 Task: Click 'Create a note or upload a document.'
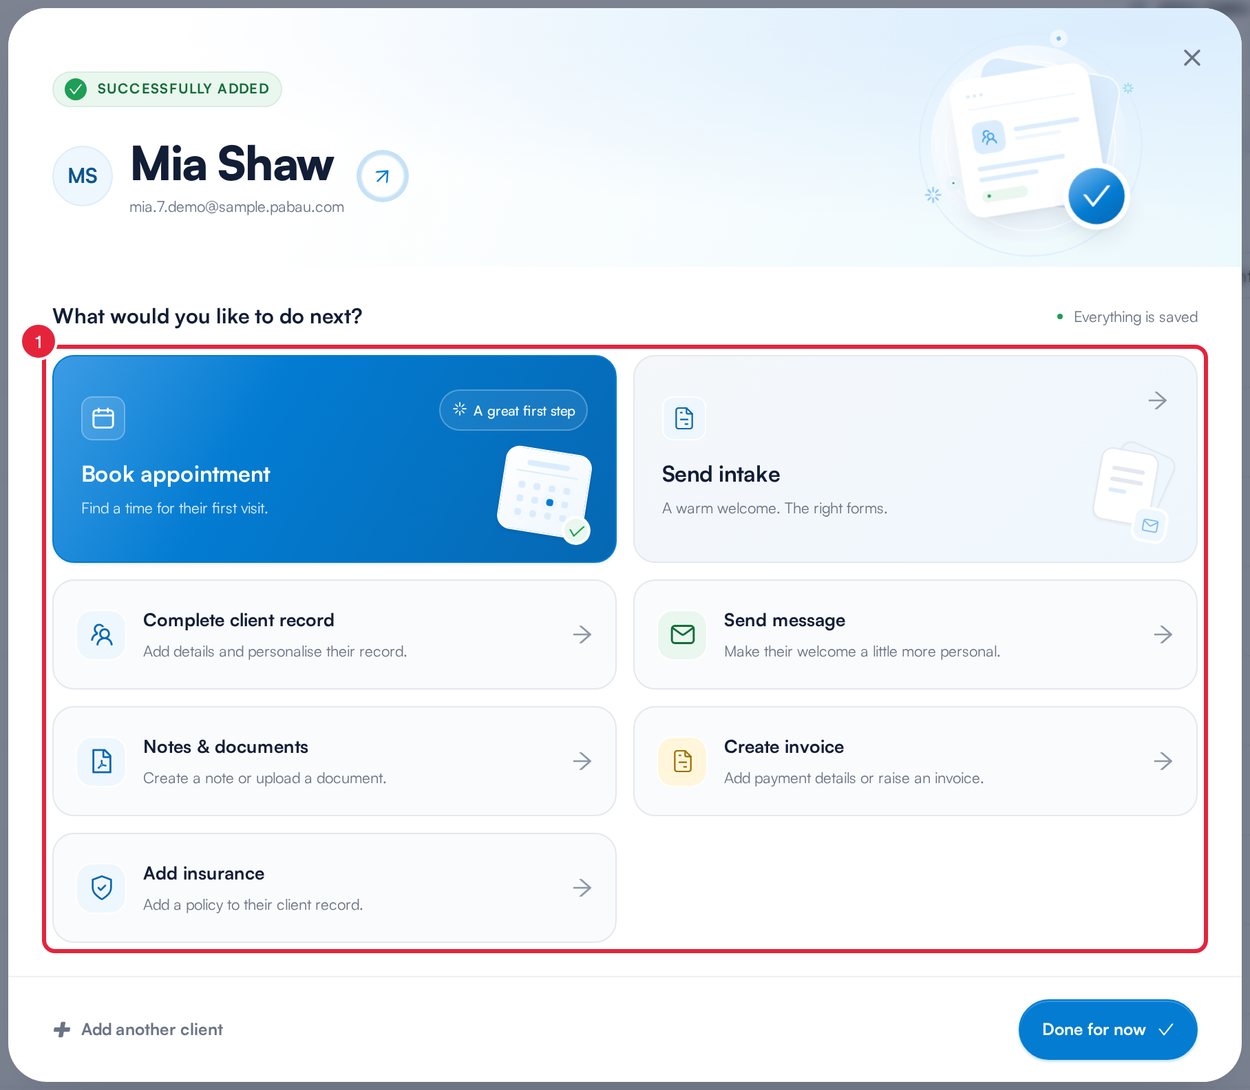265,778
